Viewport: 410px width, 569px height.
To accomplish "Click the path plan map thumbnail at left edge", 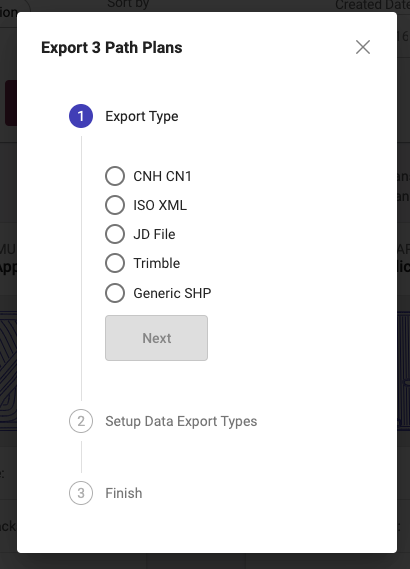I will (x=8, y=370).
